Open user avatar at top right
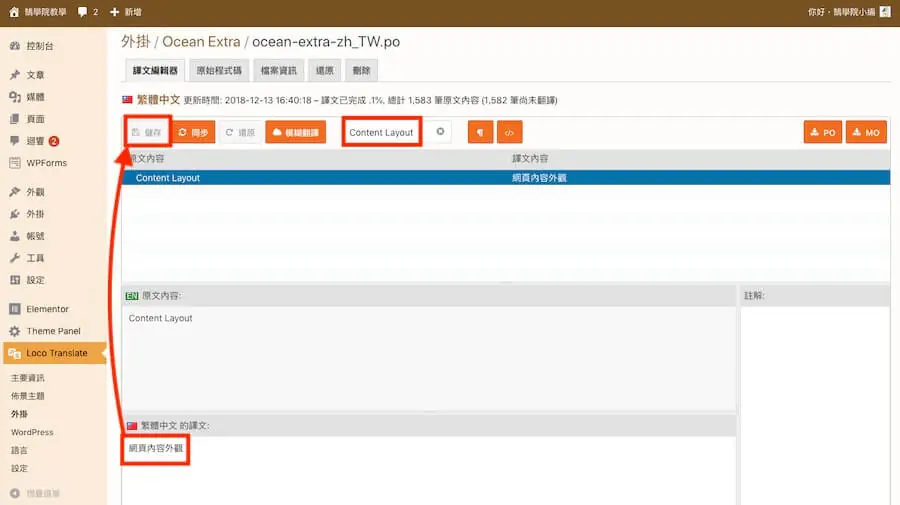Image resolution: width=900 pixels, height=505 pixels. pos(885,11)
